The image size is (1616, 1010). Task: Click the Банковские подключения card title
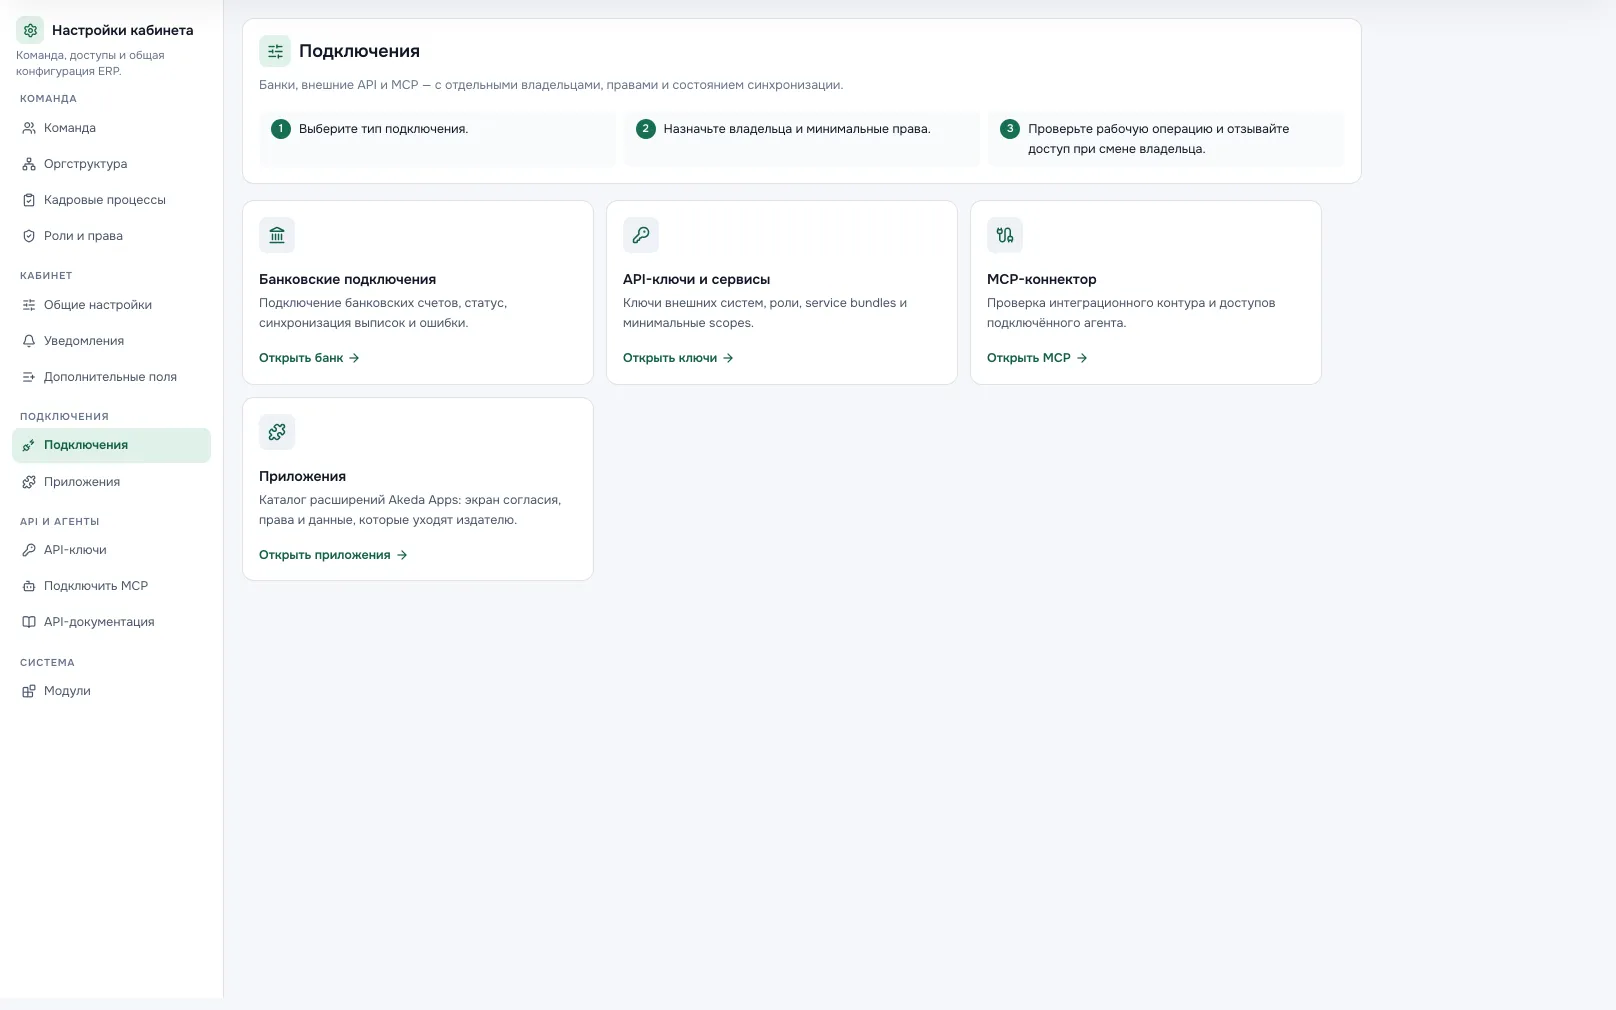click(x=347, y=280)
